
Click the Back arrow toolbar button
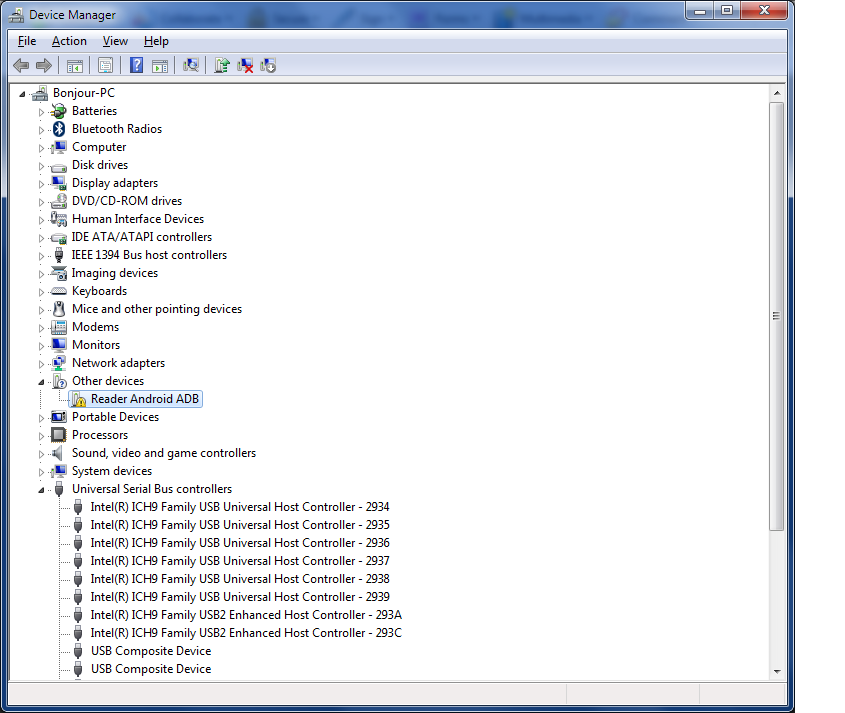(21, 66)
